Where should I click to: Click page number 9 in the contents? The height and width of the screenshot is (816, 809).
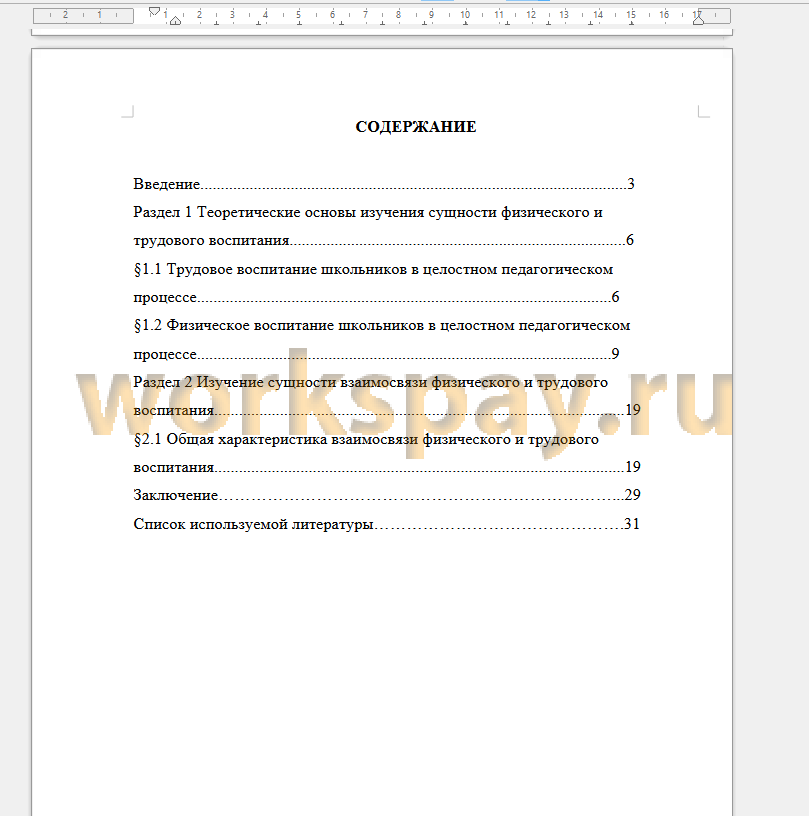click(615, 354)
